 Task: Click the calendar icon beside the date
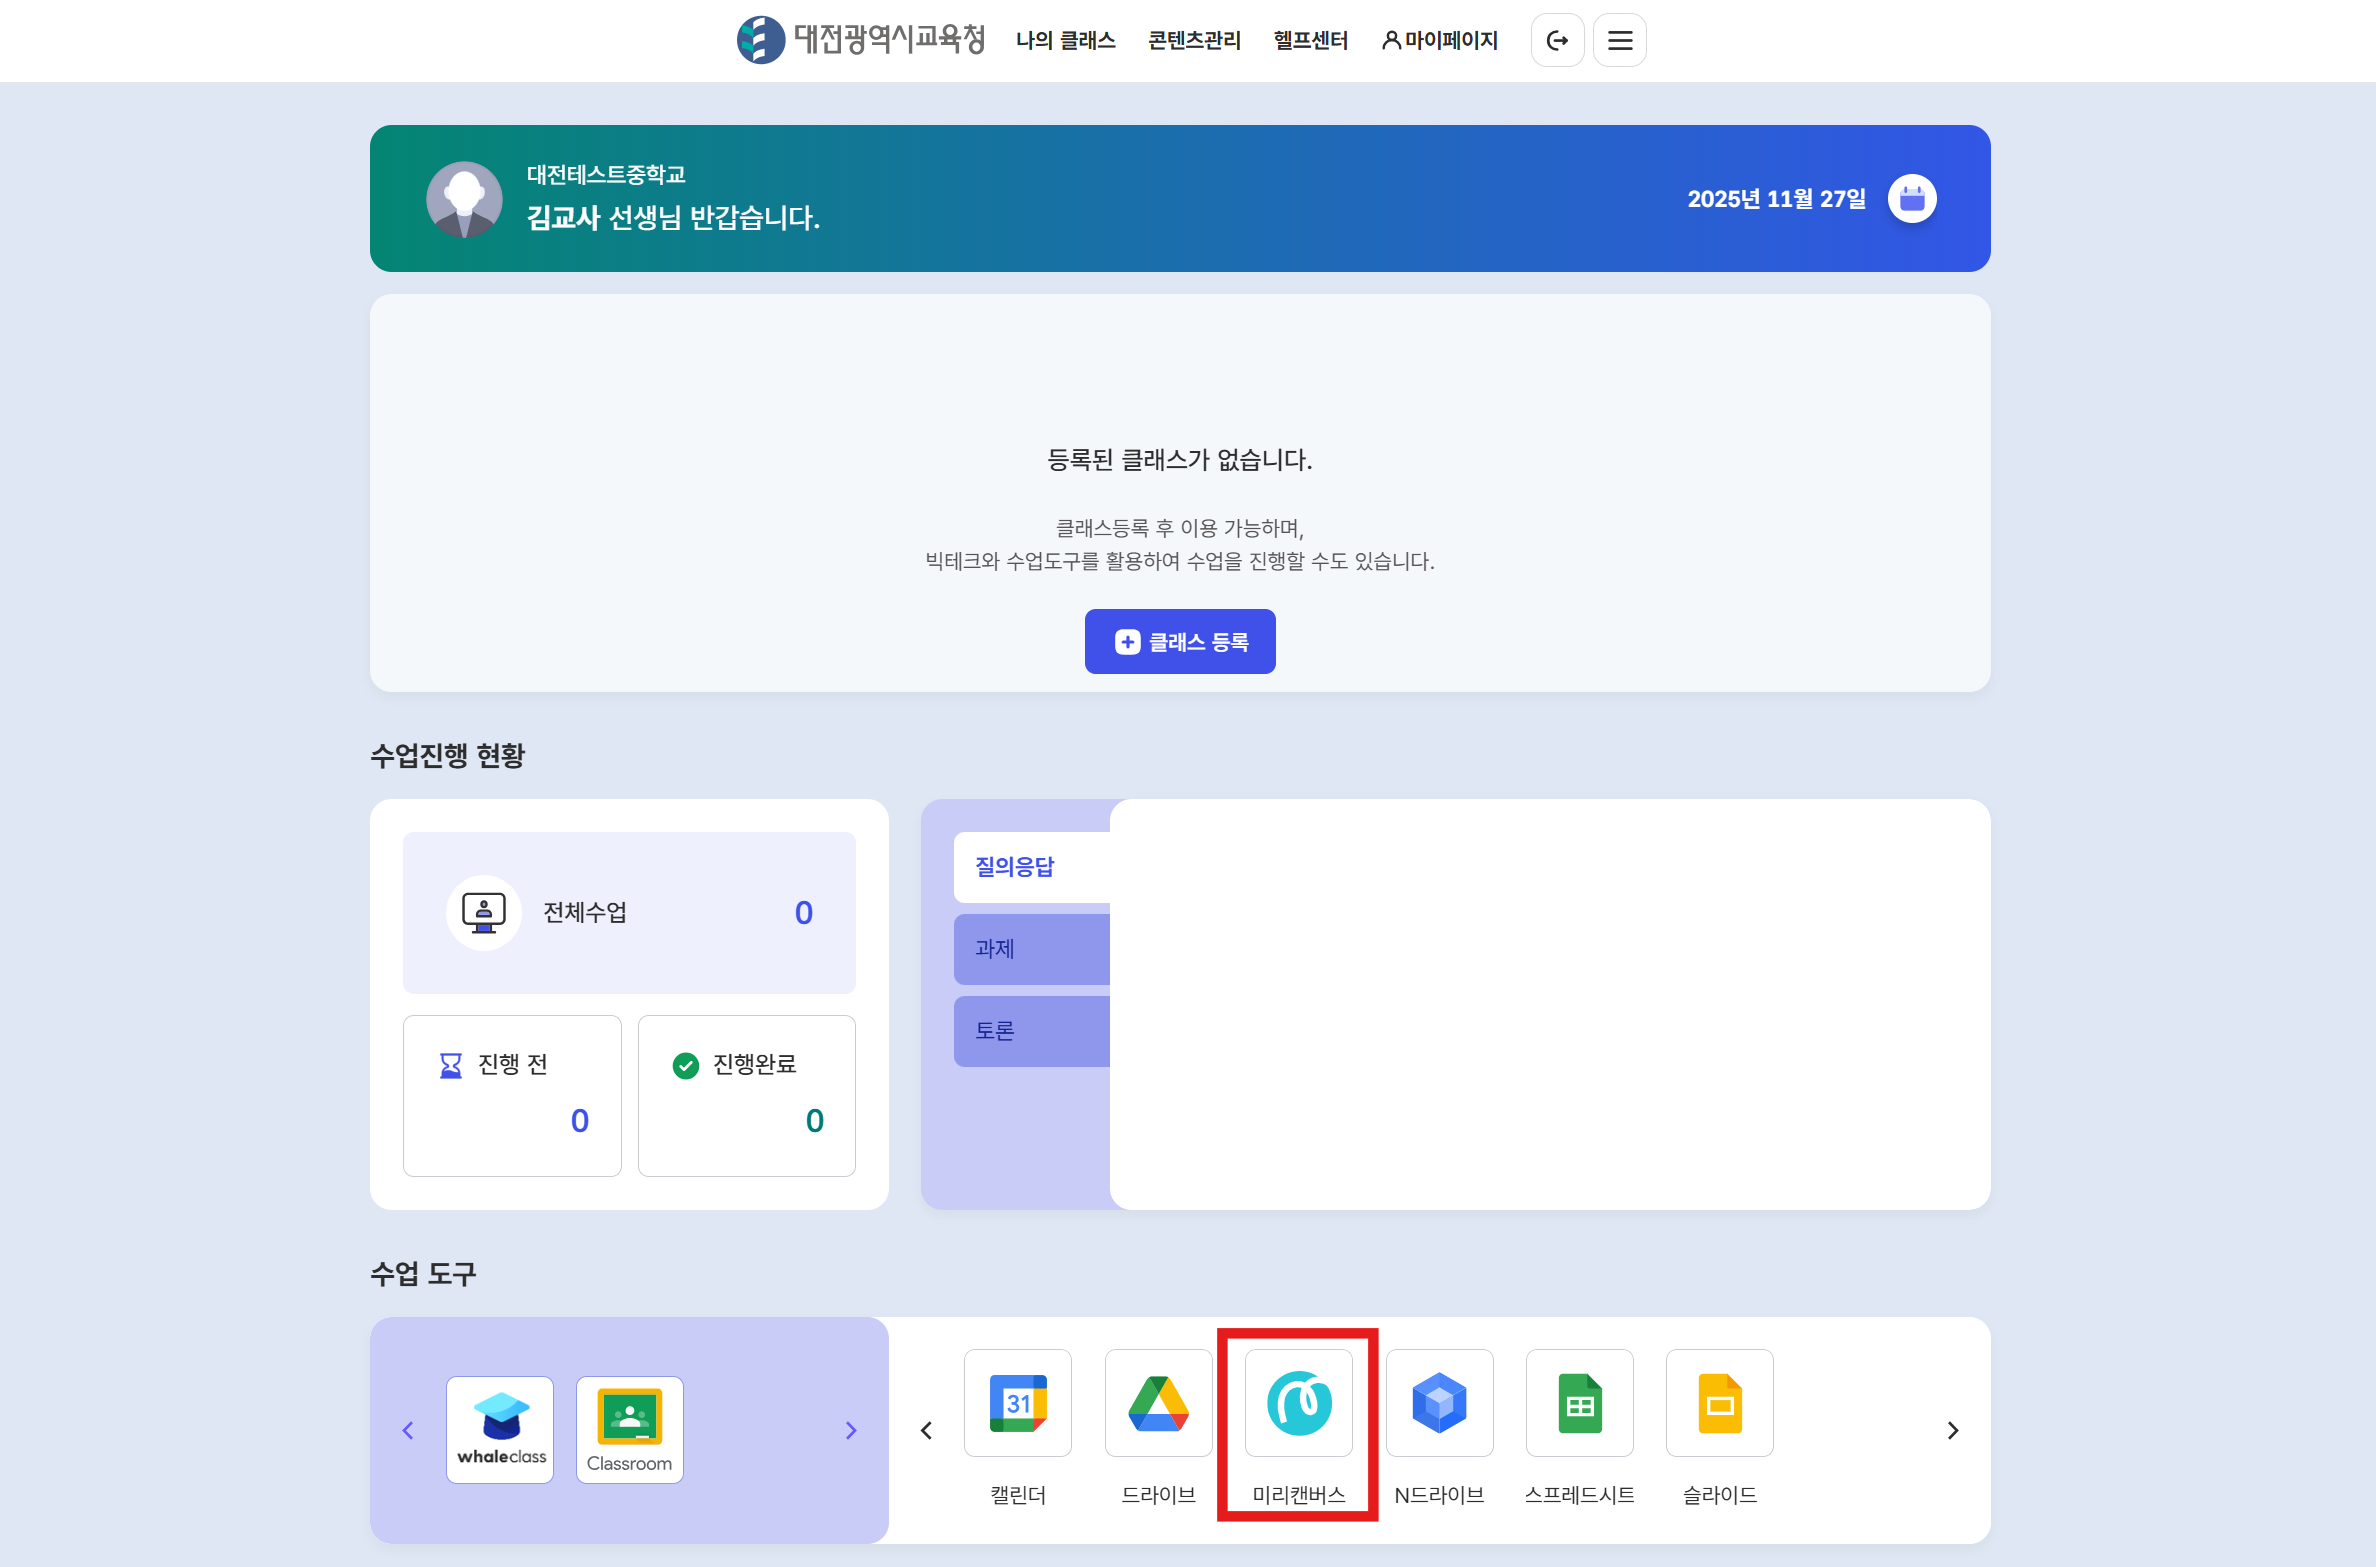click(1911, 198)
